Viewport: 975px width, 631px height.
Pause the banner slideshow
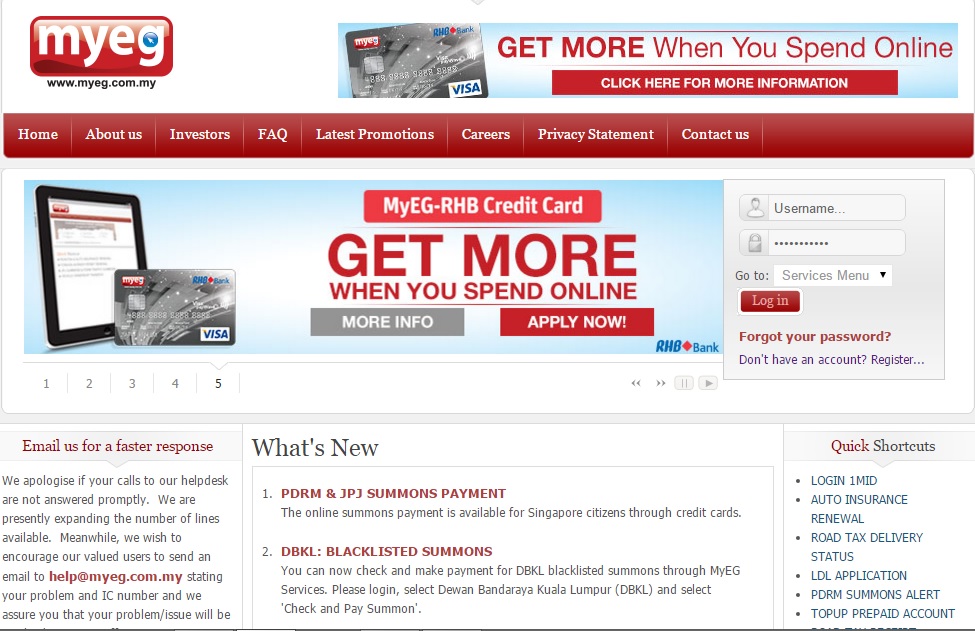684,383
